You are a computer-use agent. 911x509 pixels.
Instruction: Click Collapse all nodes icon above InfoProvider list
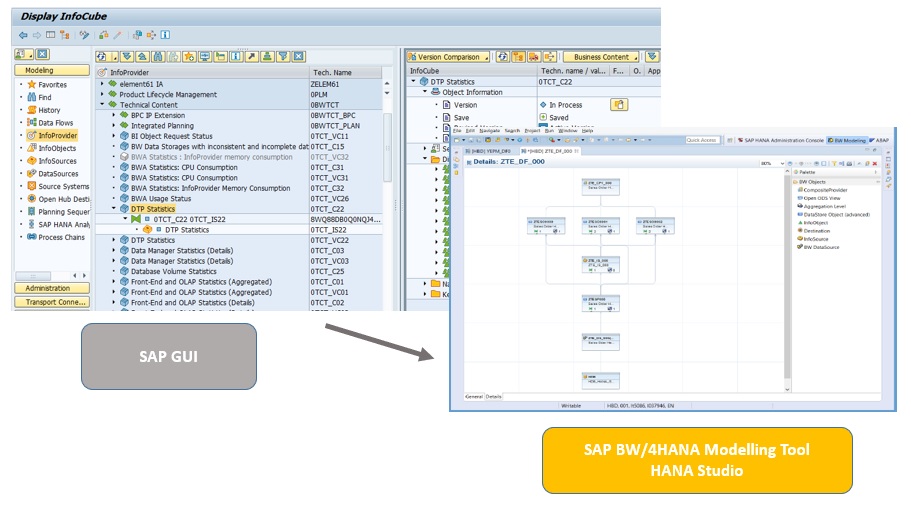142,56
